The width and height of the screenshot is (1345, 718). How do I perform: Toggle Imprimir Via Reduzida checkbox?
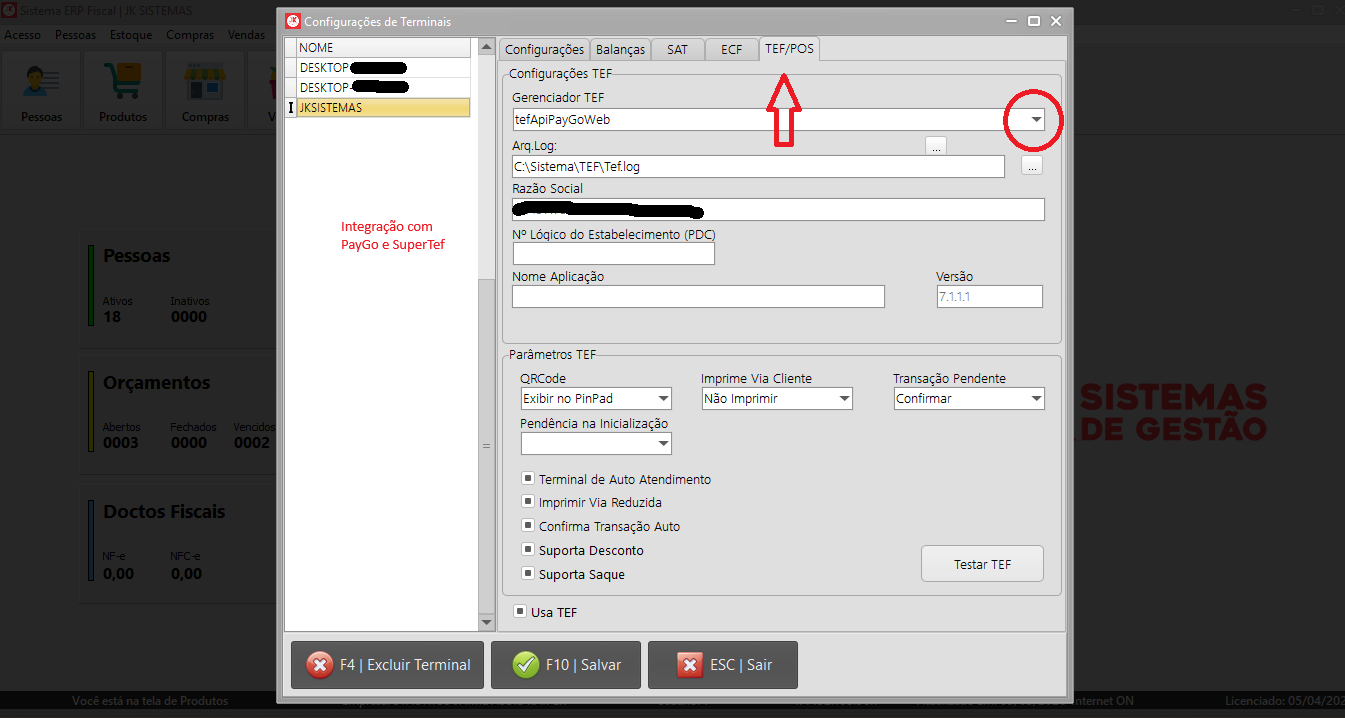click(x=528, y=502)
